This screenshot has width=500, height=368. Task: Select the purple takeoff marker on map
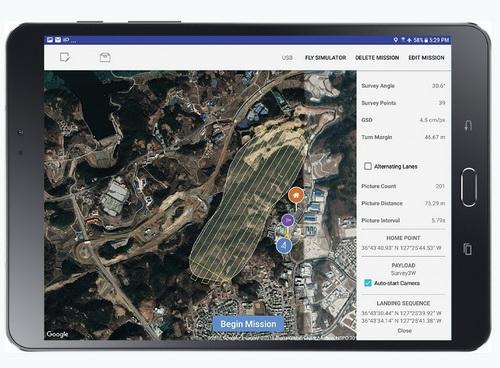pyautogui.click(x=288, y=220)
